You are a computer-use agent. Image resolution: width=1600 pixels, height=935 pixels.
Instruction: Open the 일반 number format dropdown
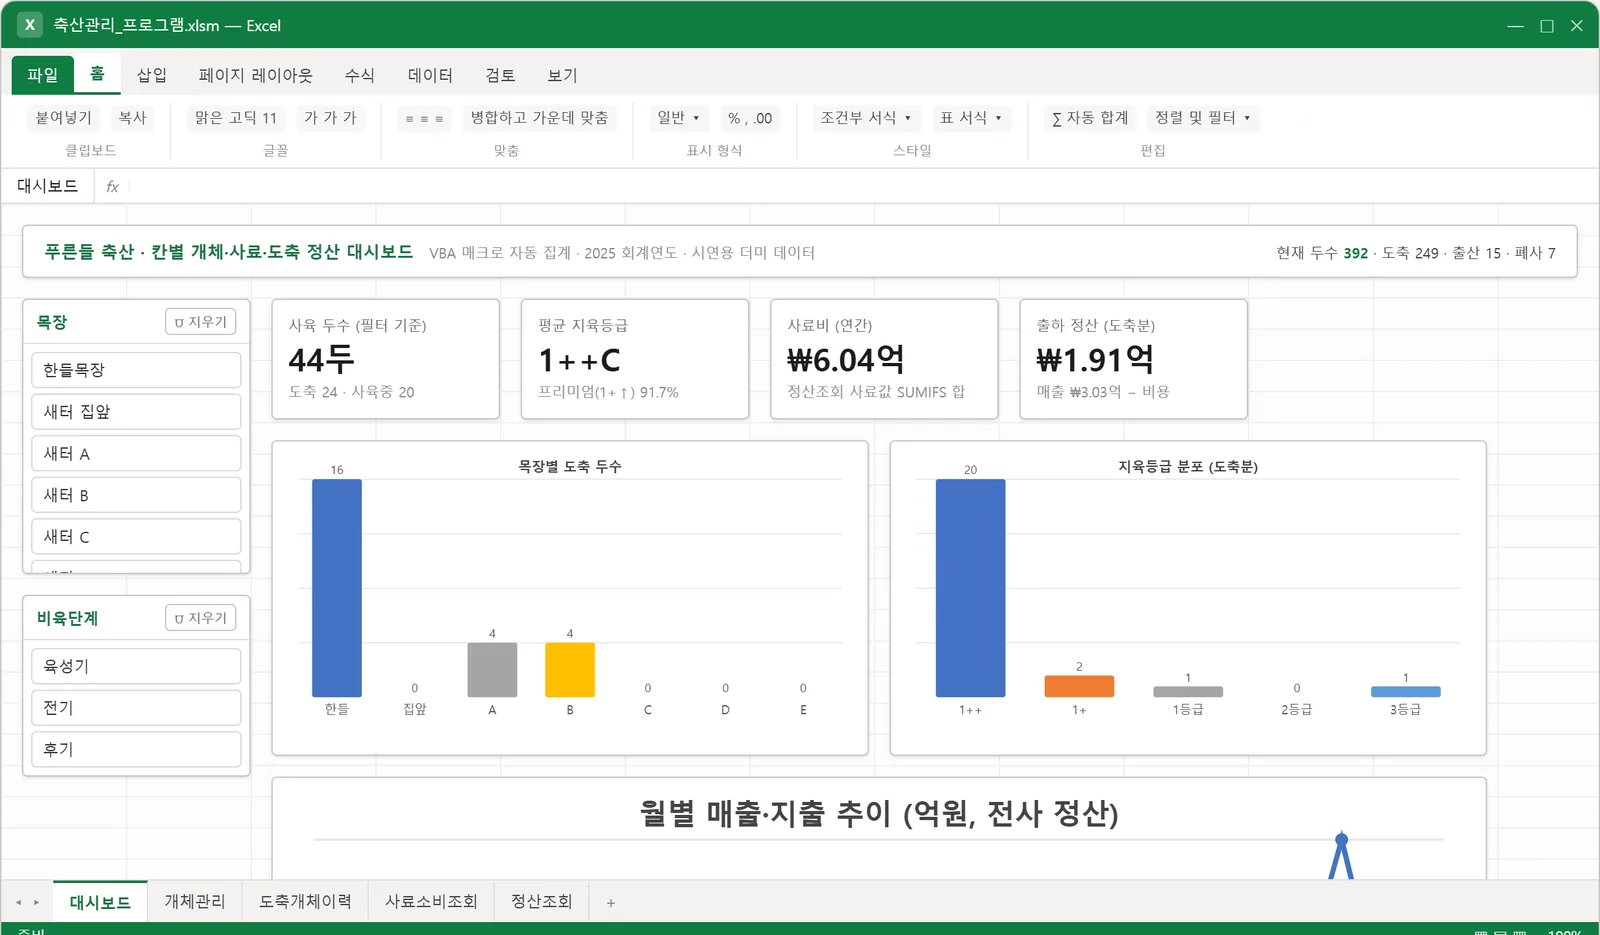pos(678,118)
